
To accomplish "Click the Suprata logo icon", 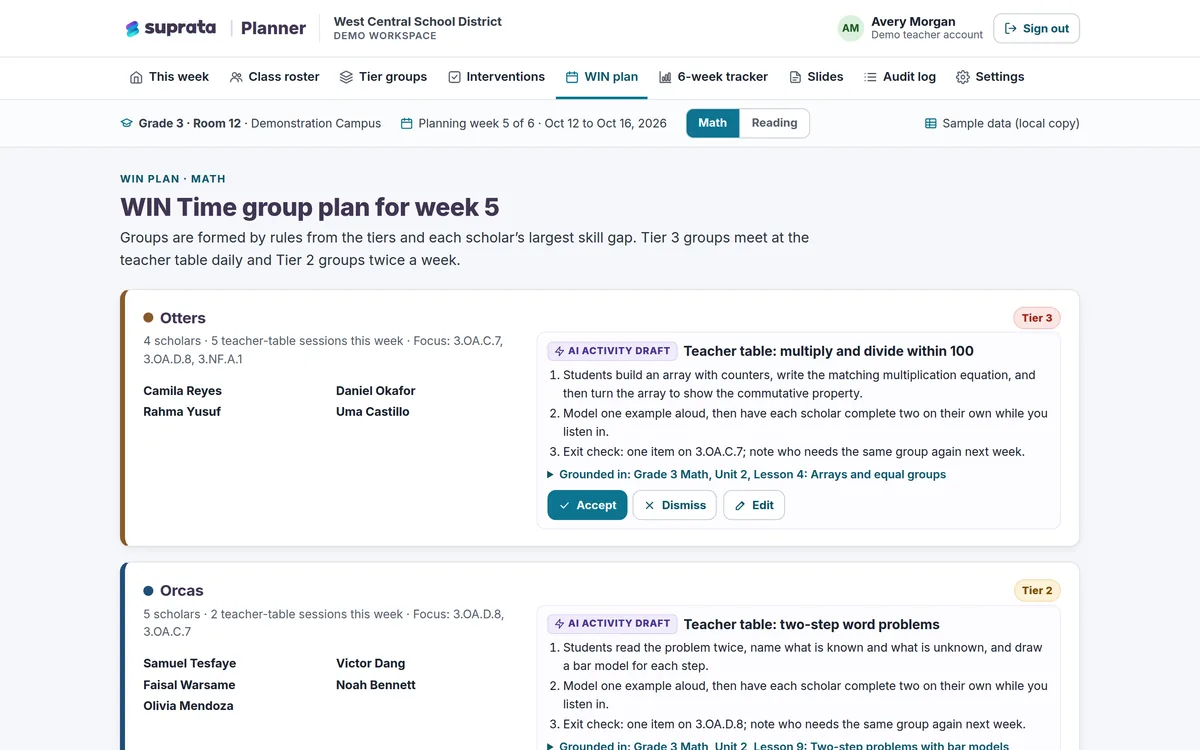I will point(132,29).
